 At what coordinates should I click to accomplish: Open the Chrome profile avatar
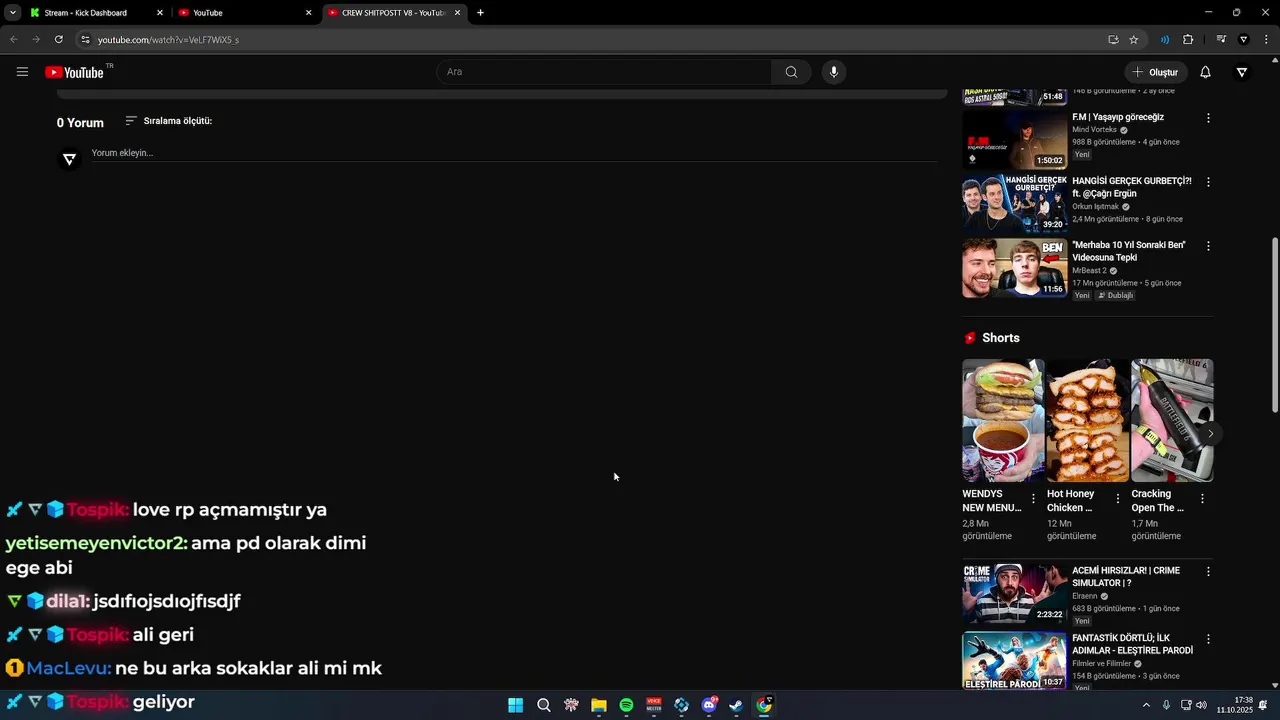[x=1243, y=39]
